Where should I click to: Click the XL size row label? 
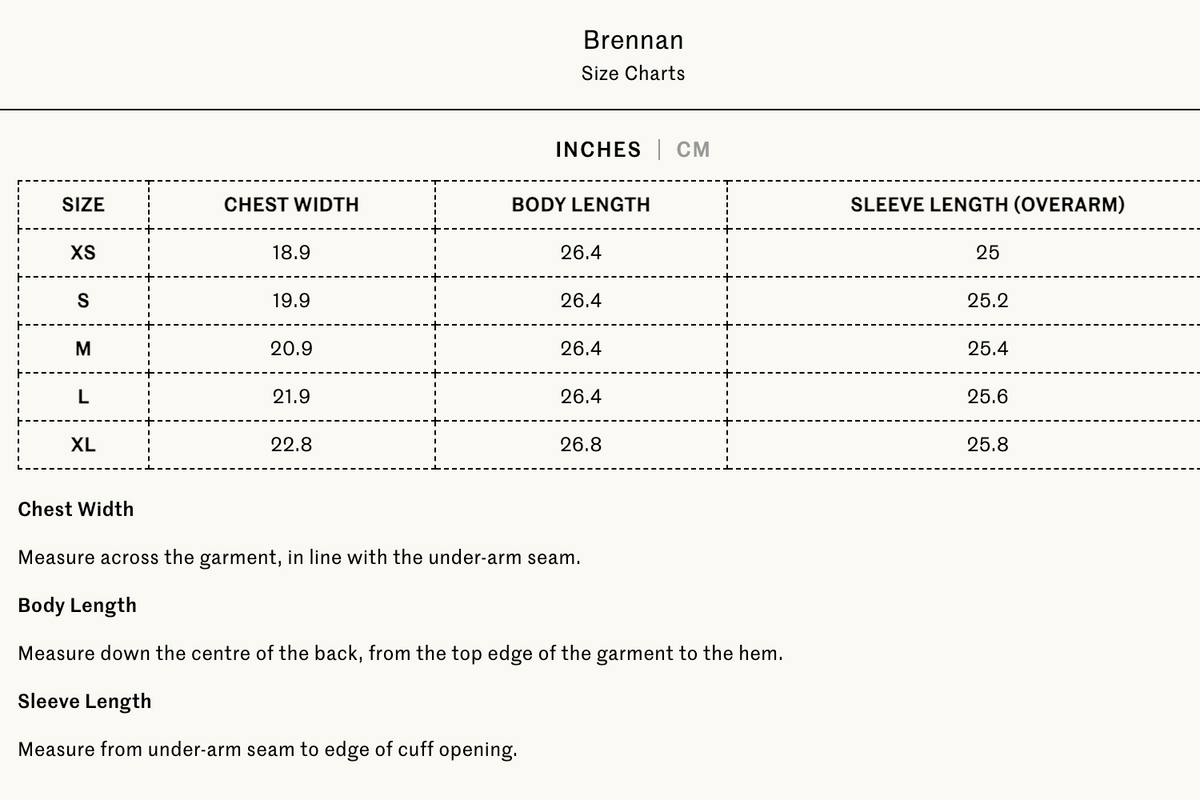pyautogui.click(x=83, y=445)
